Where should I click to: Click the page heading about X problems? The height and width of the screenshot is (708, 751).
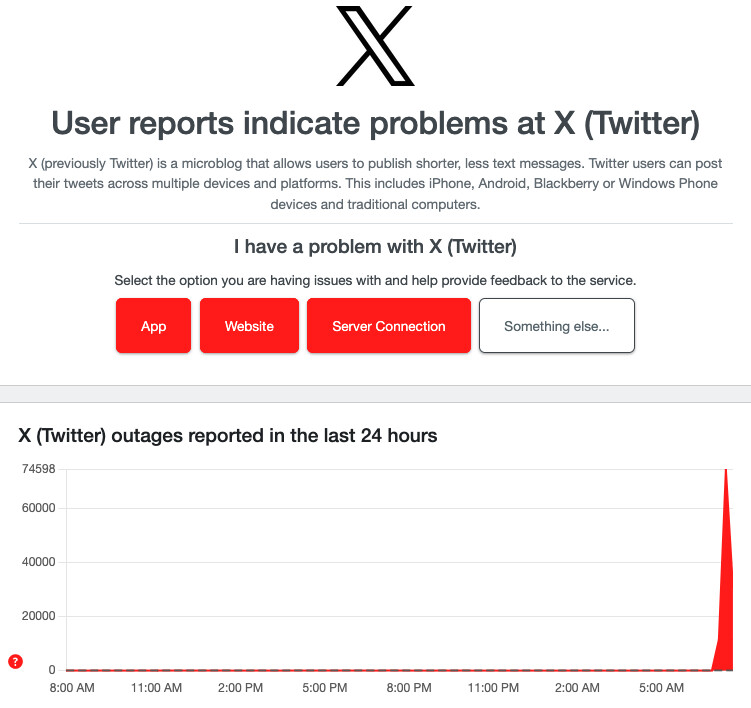(x=376, y=124)
